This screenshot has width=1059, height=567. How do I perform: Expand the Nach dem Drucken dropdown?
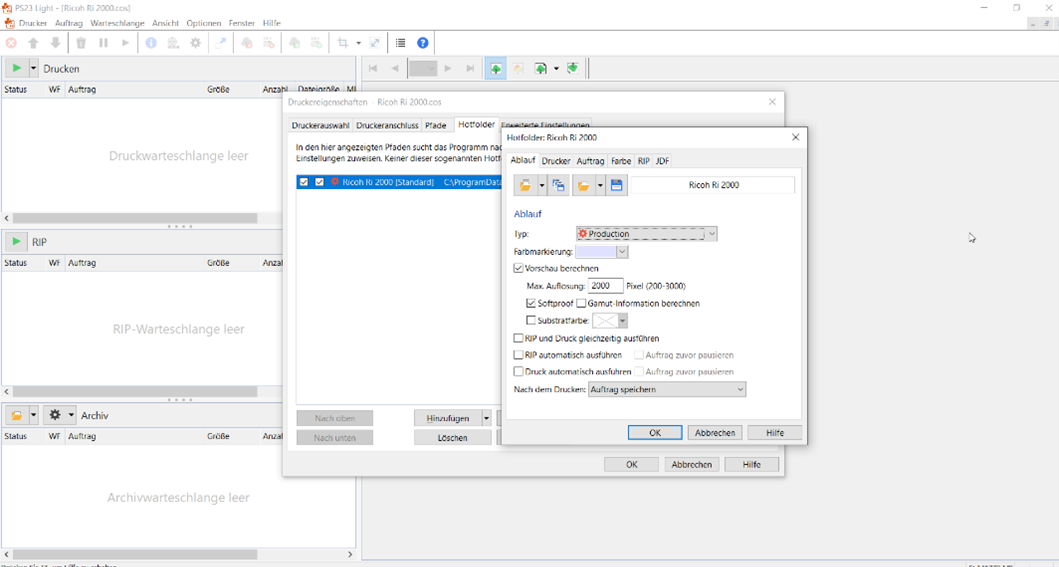pos(666,389)
